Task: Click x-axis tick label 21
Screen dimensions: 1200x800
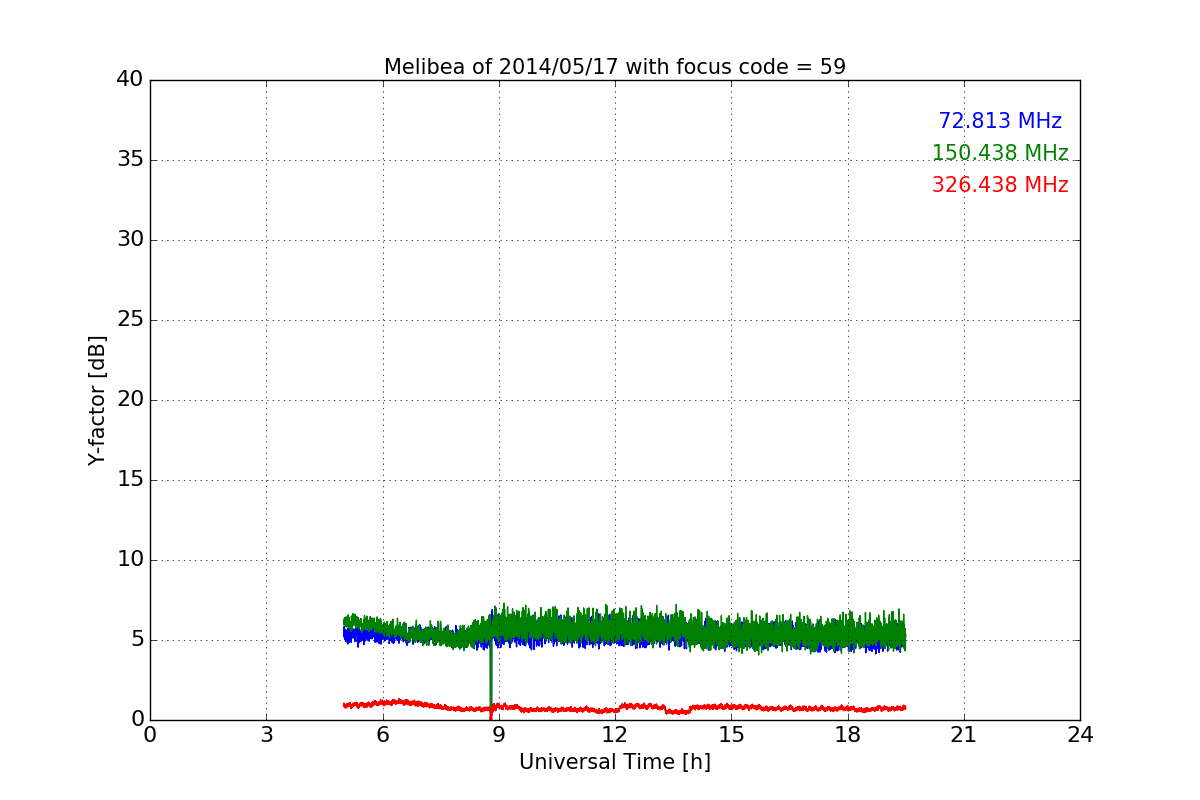Action: click(964, 735)
